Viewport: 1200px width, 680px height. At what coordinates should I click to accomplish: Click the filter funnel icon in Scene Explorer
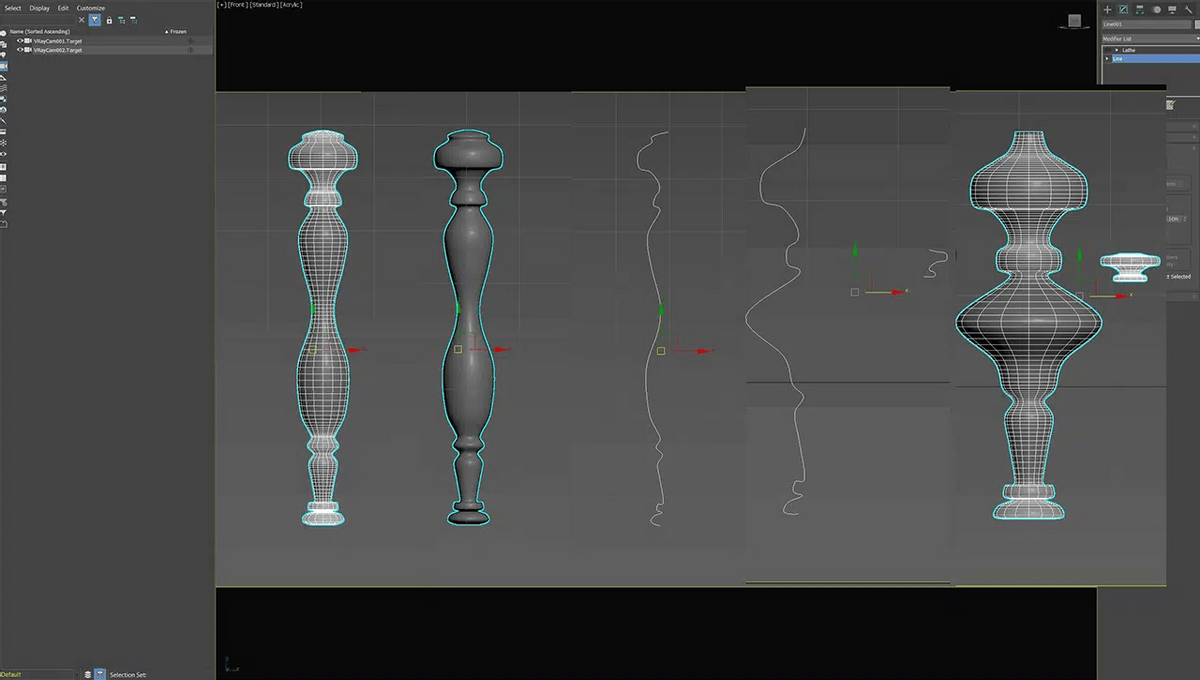click(94, 20)
